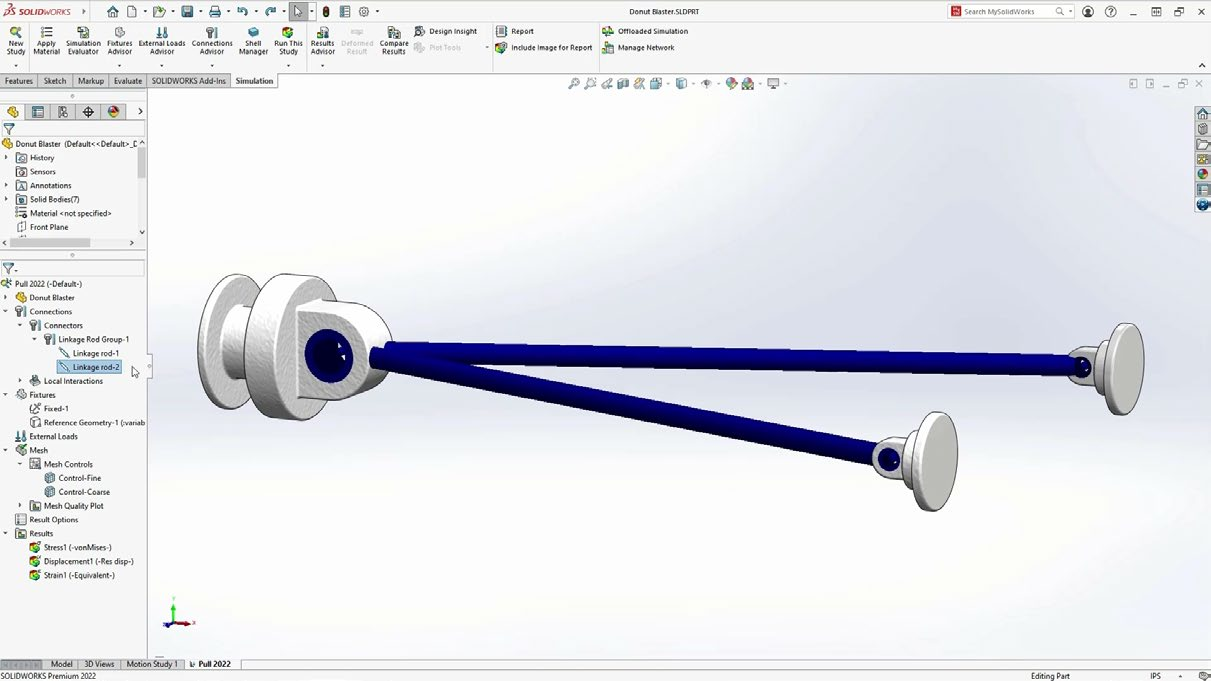The height and width of the screenshot is (681, 1211).
Task: Open the Motion Study 1 tab
Action: 151,664
